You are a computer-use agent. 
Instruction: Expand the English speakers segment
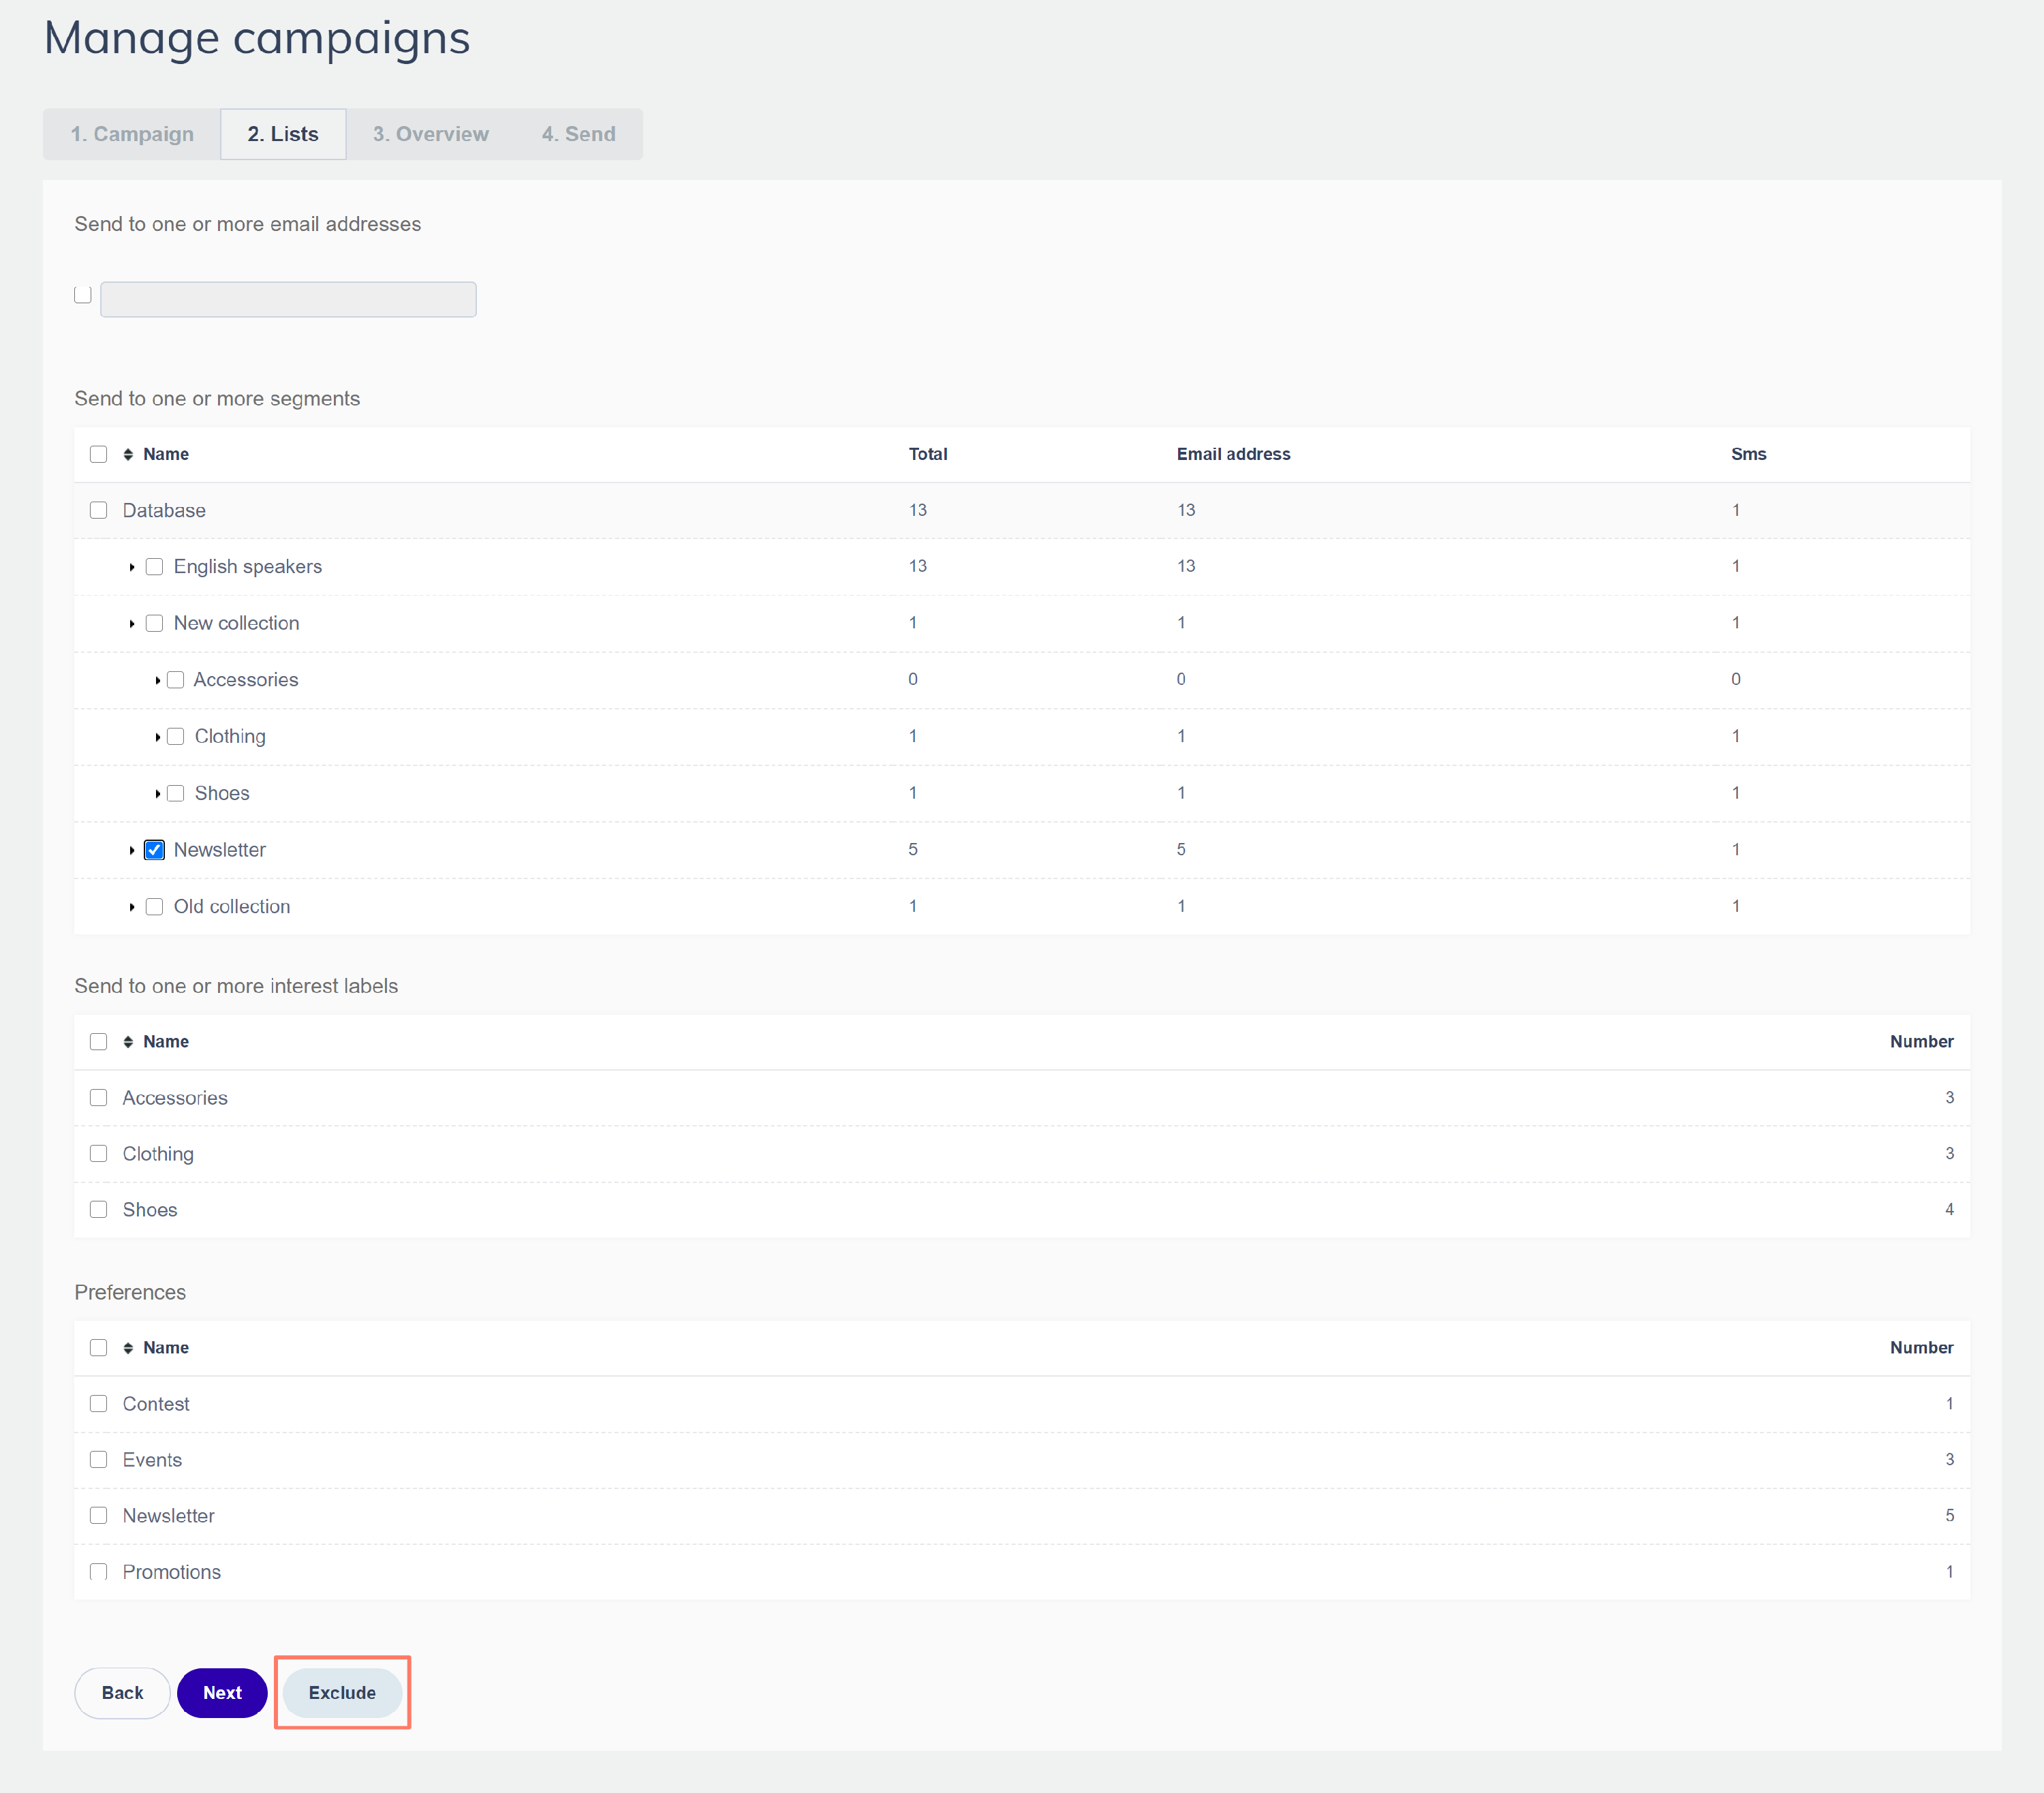[131, 567]
